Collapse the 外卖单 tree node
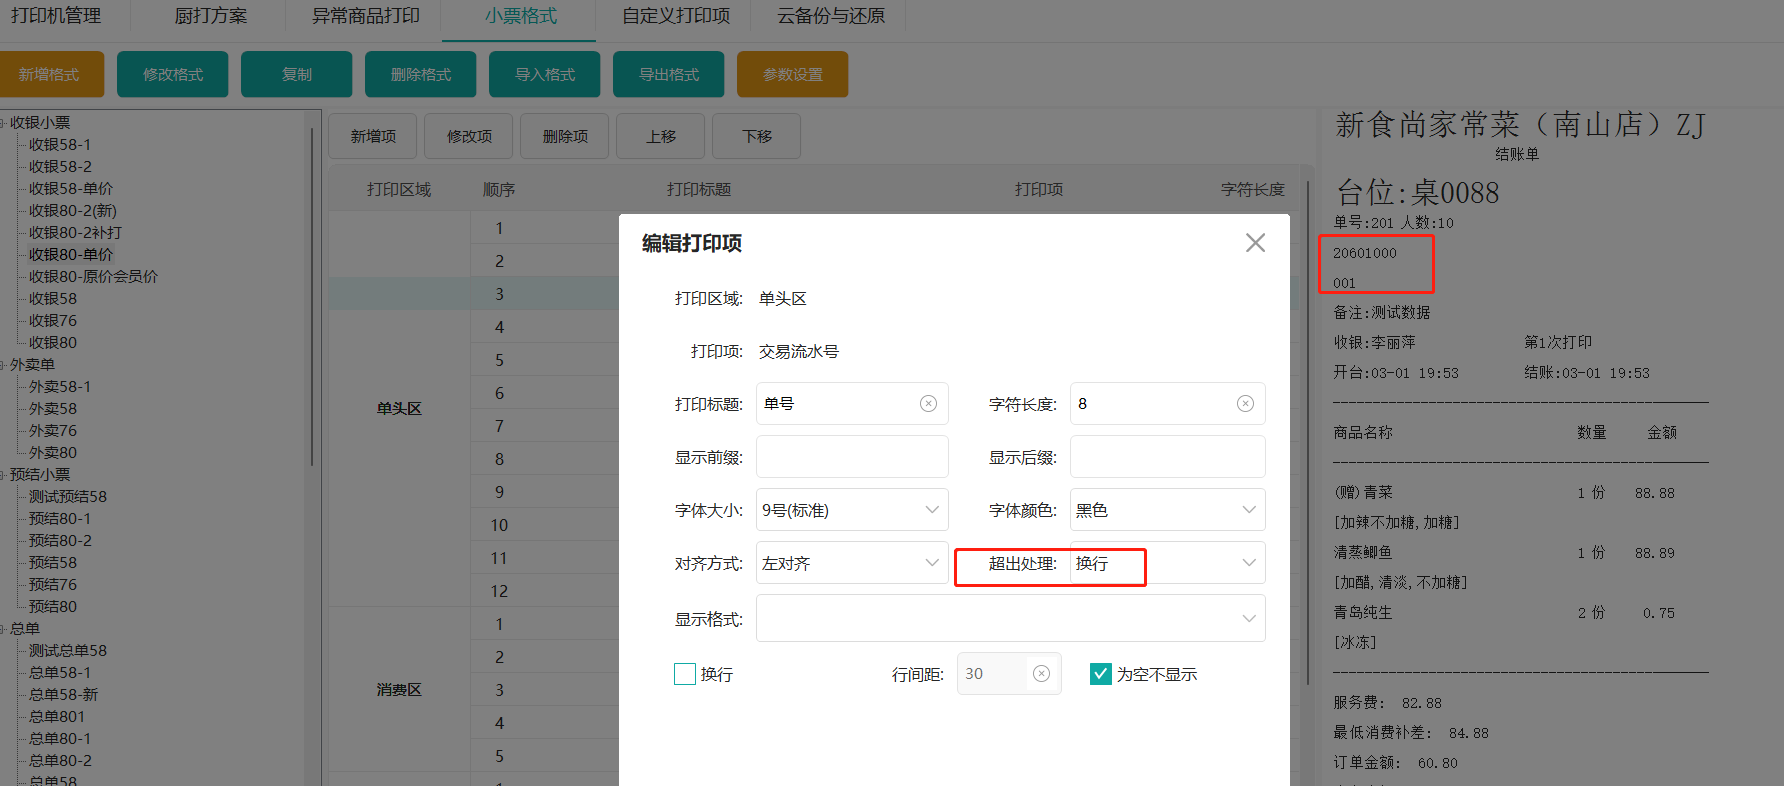This screenshot has width=1784, height=786. [3, 365]
